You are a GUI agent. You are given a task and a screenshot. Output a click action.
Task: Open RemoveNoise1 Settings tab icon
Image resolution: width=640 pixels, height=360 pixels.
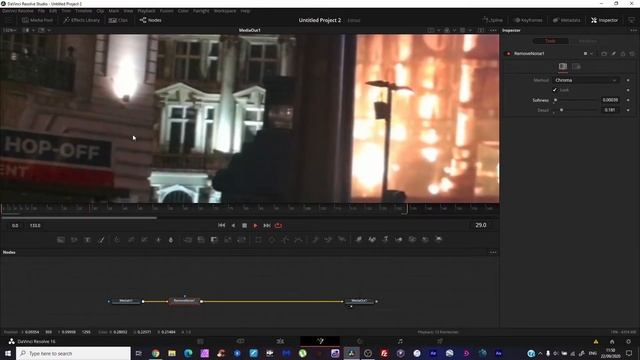pyautogui.click(x=576, y=66)
